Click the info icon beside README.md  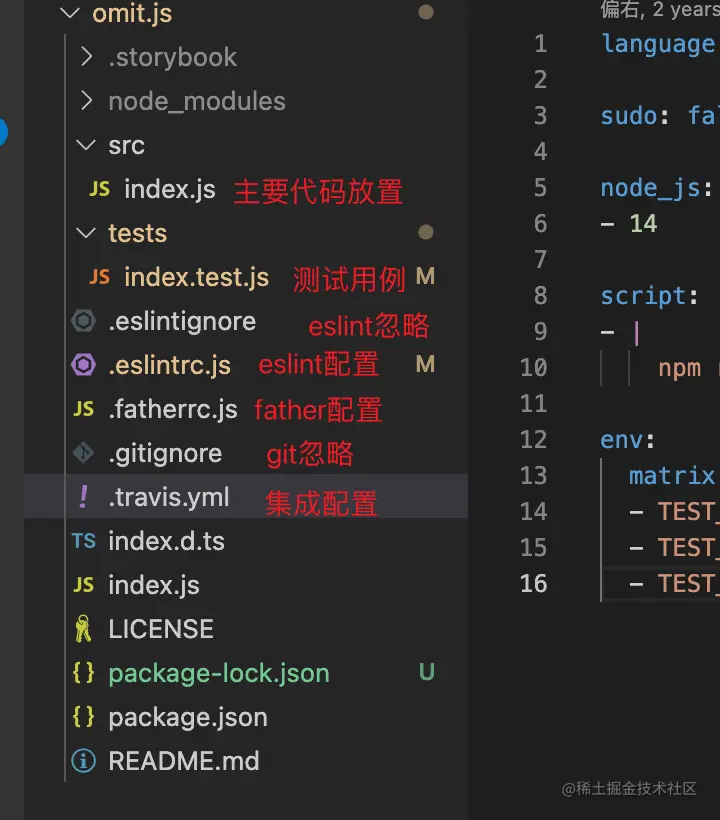pos(84,761)
